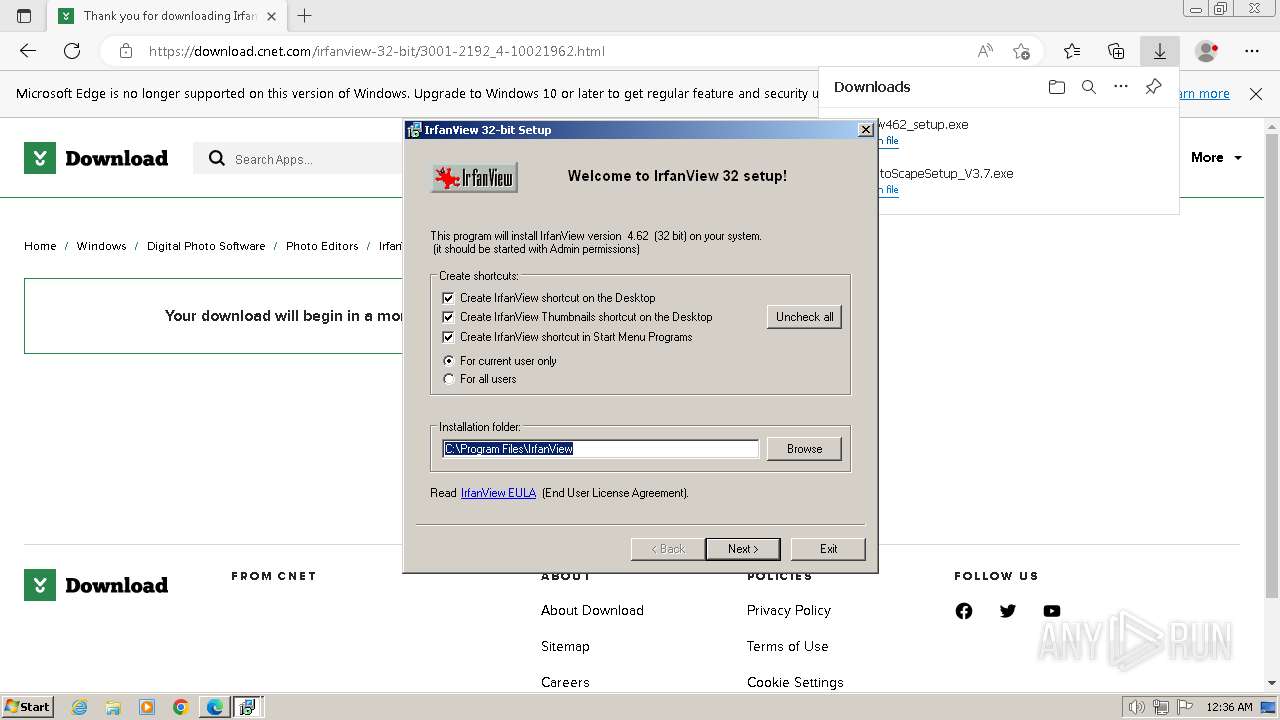The height and width of the screenshot is (720, 1280).
Task: Open the IrfanView EULA link
Action: (x=498, y=493)
